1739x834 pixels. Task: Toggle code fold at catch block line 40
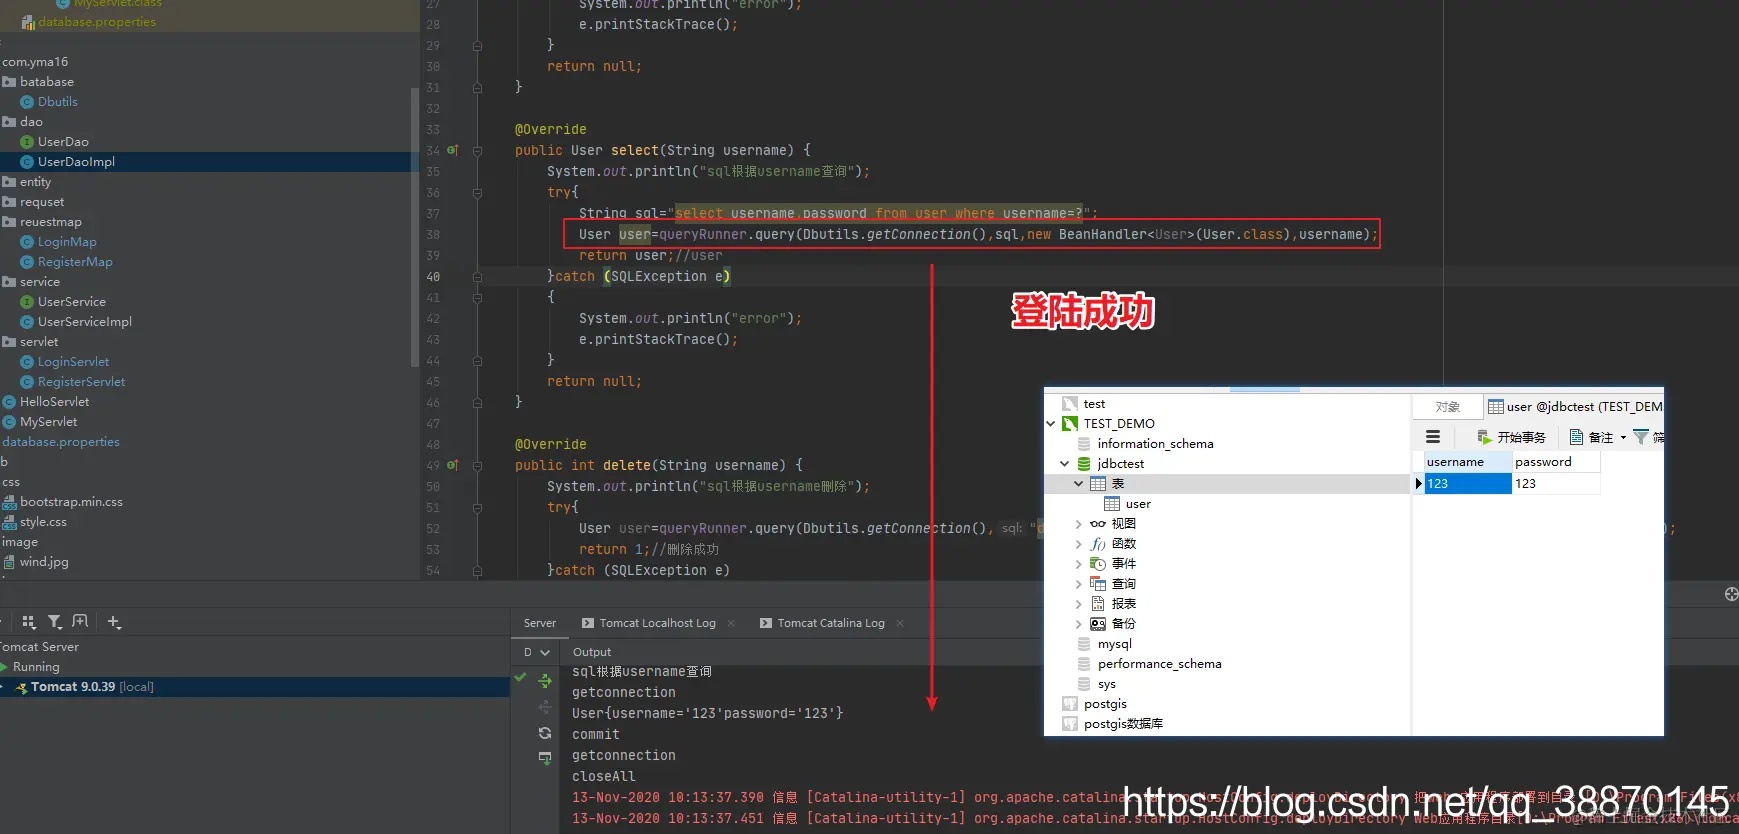point(477,277)
